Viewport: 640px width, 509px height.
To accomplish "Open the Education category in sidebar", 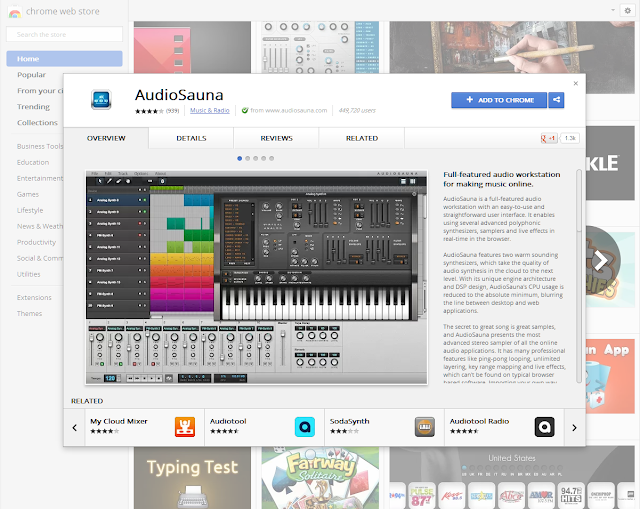I will [33, 162].
